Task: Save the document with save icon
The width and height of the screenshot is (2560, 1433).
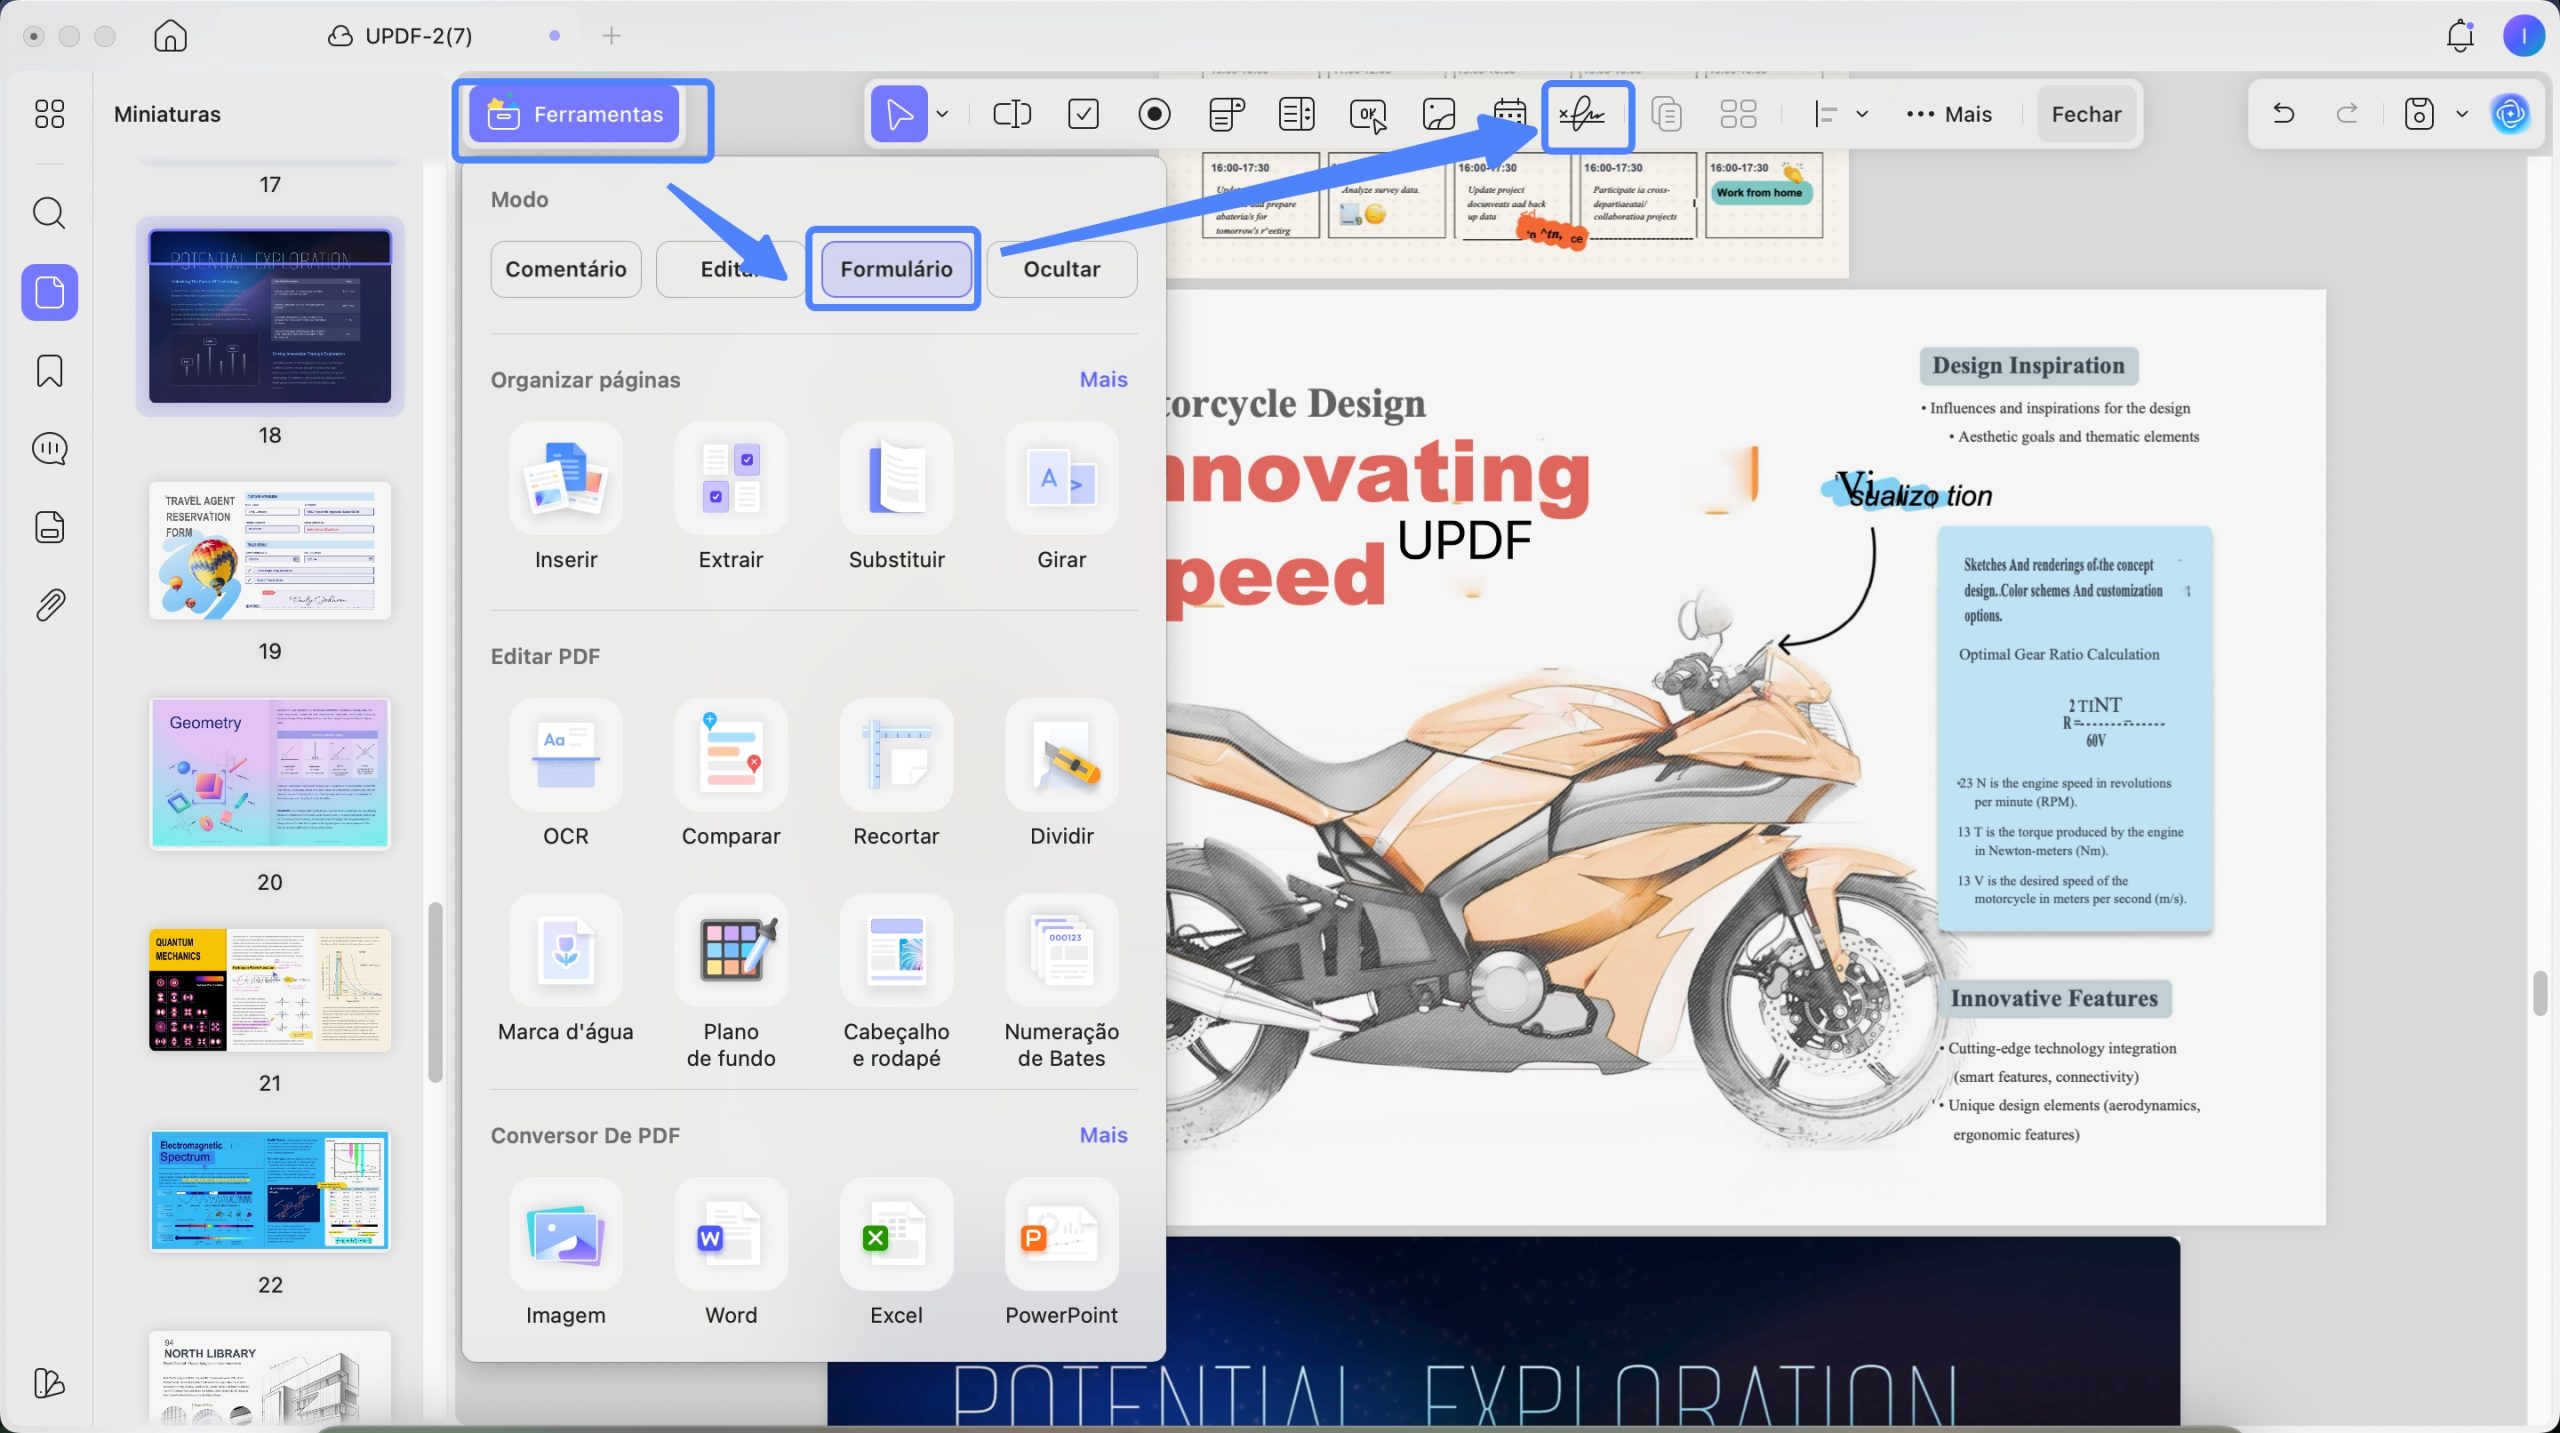Action: click(x=2418, y=113)
